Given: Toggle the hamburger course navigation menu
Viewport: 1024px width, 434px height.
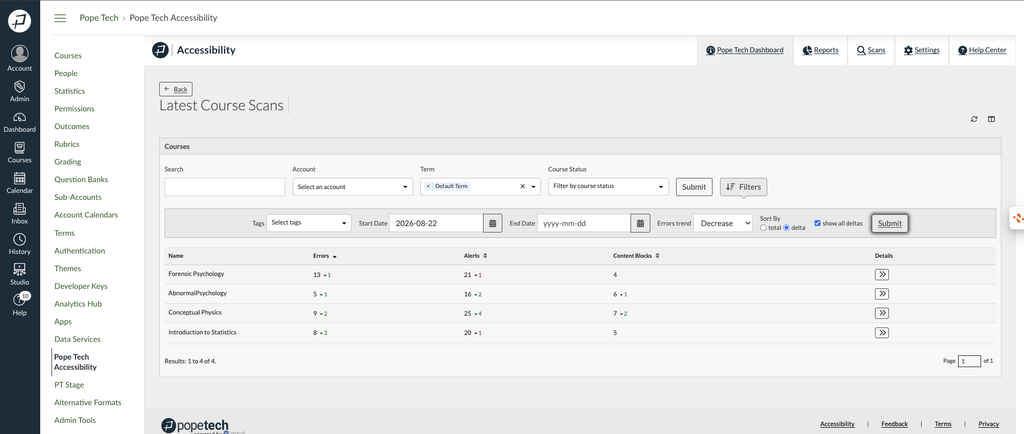Looking at the screenshot, I should [60, 18].
